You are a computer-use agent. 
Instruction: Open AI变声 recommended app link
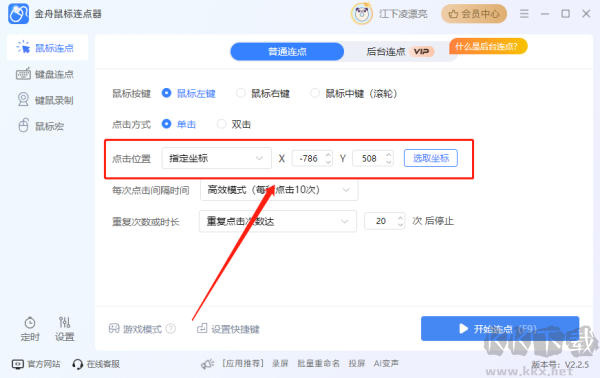(386, 363)
